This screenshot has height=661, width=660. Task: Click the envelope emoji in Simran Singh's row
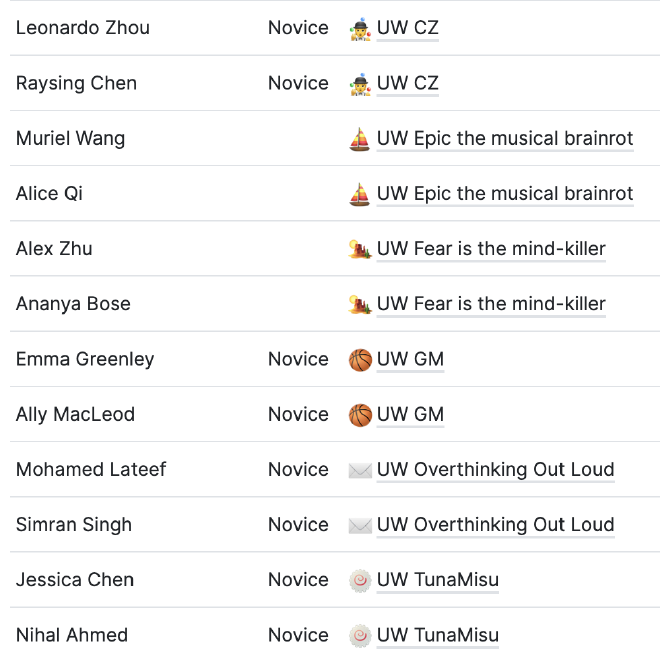click(x=360, y=525)
